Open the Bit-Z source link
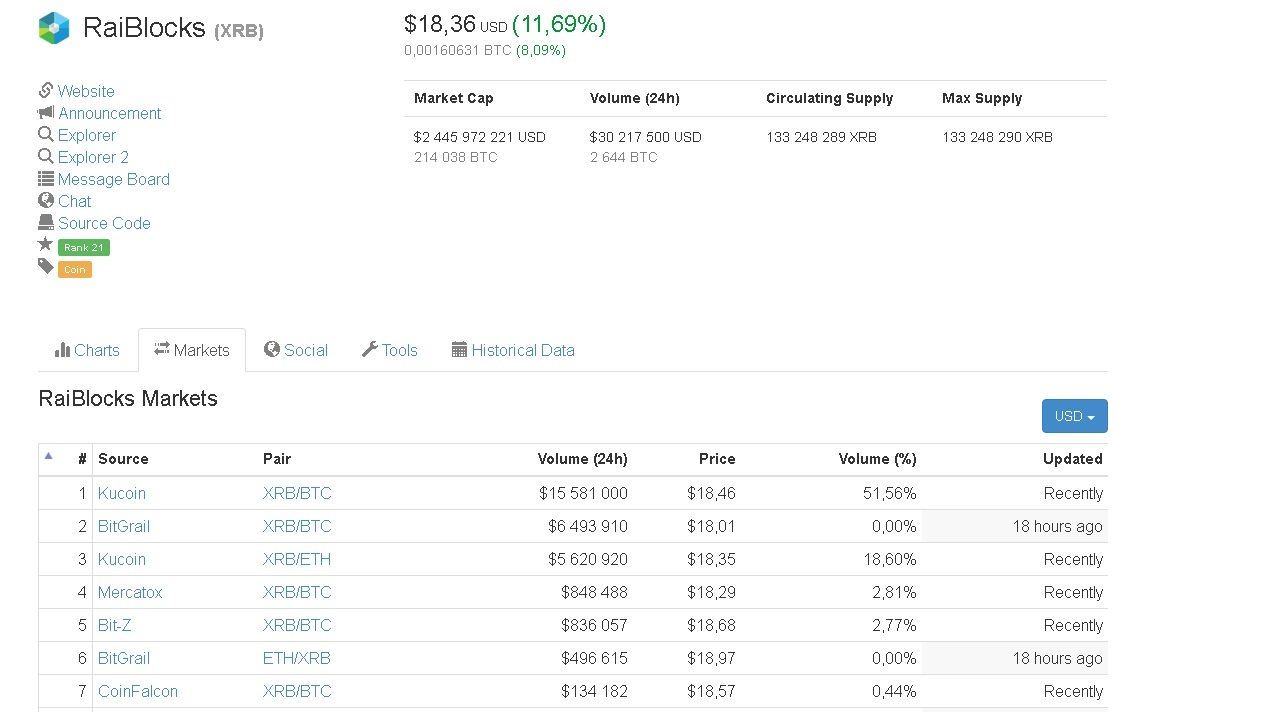1272x712 pixels. (115, 625)
